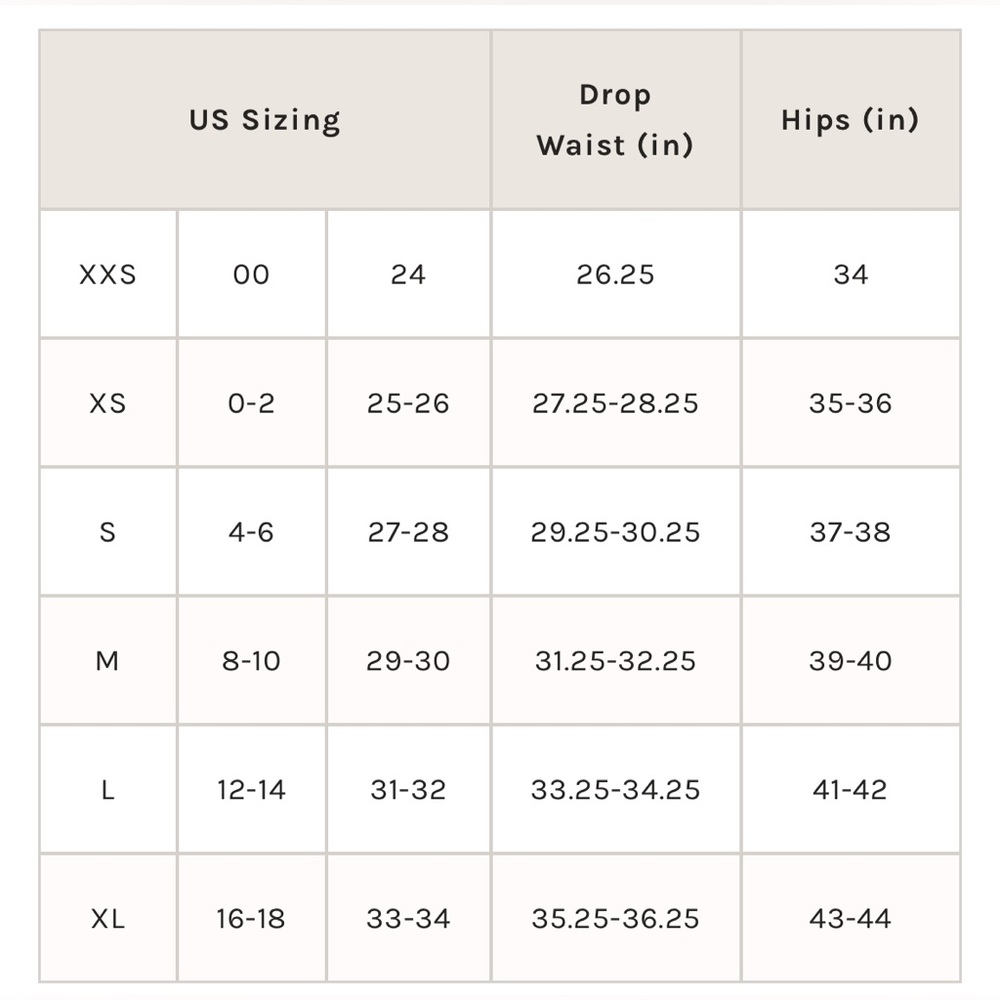
Task: Click the M size label cell
Action: (x=108, y=661)
